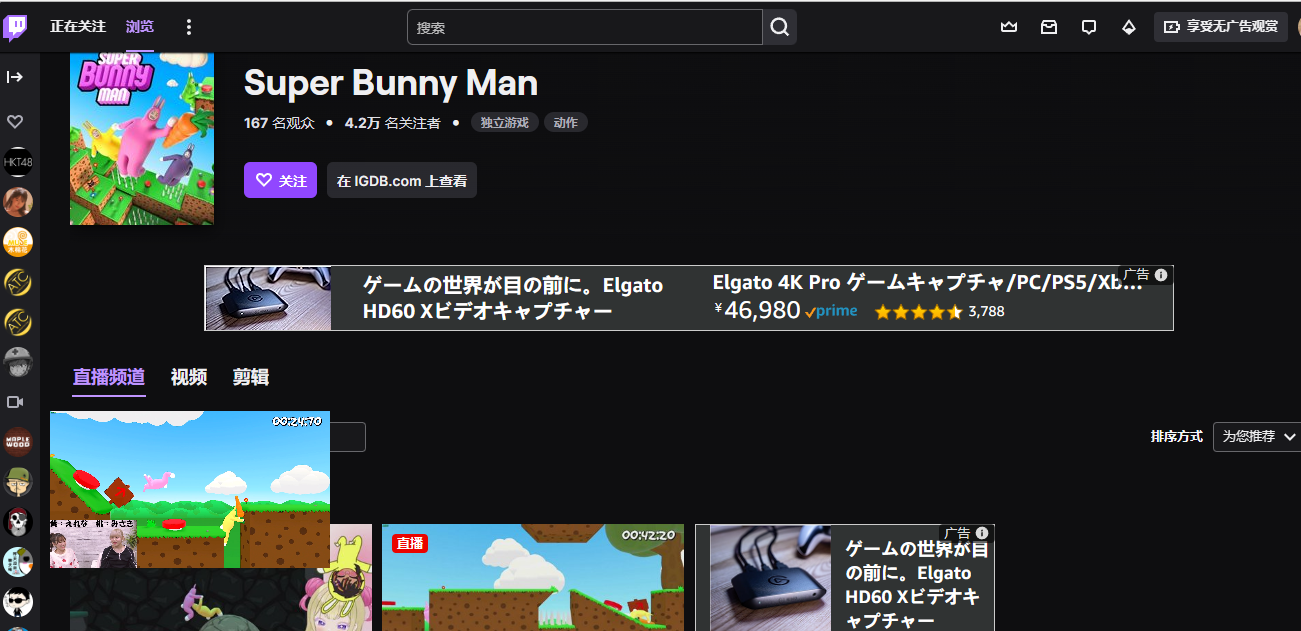Open the Twitch home via the Twitch logo

point(15,26)
